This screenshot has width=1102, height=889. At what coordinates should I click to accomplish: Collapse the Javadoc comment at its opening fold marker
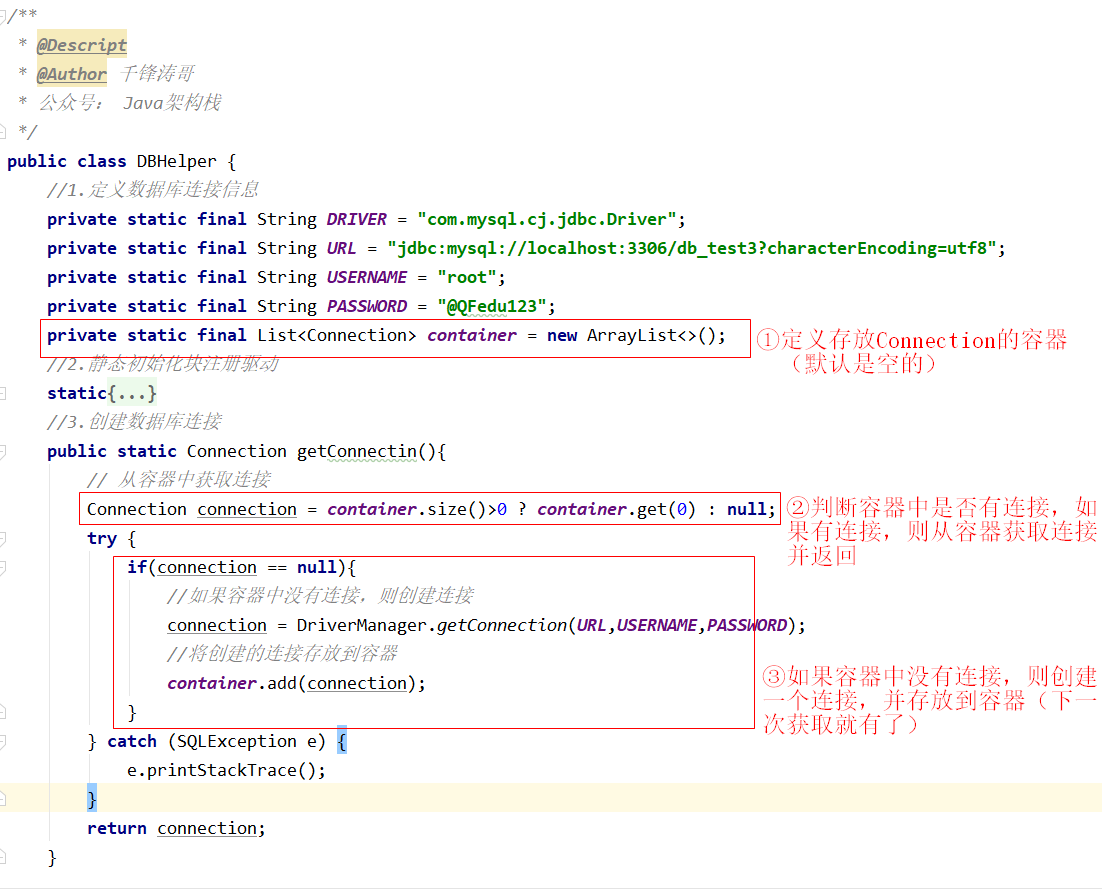[x=4, y=16]
